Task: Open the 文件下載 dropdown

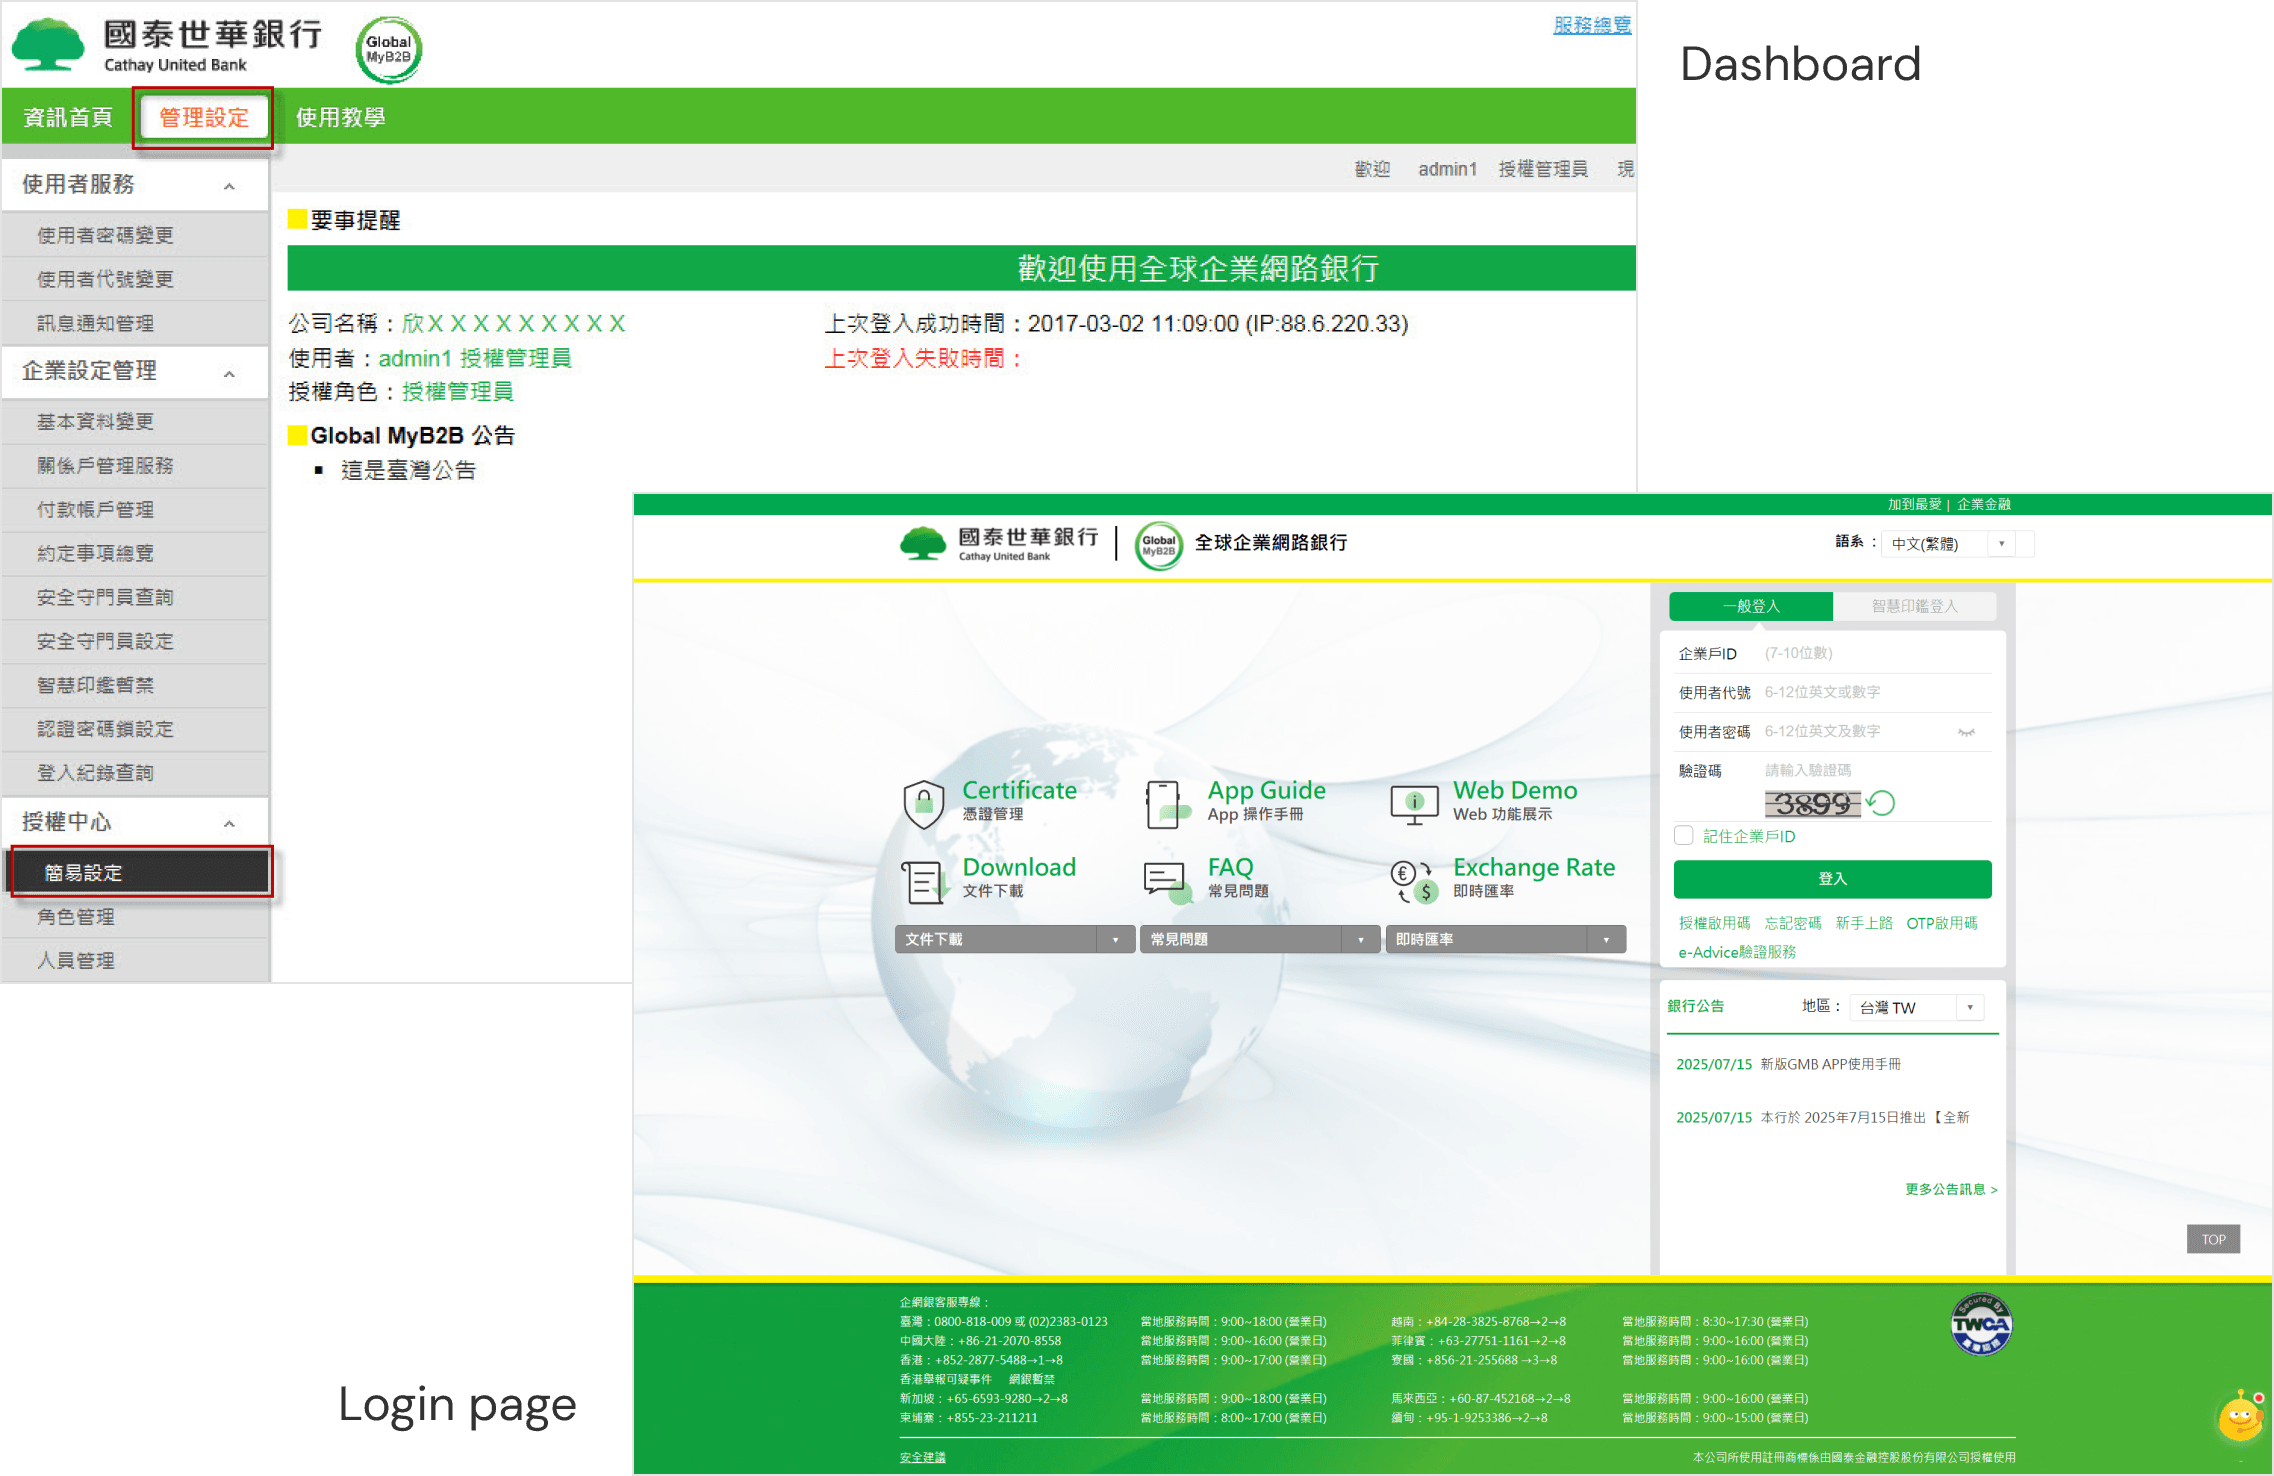Action: point(1014,939)
